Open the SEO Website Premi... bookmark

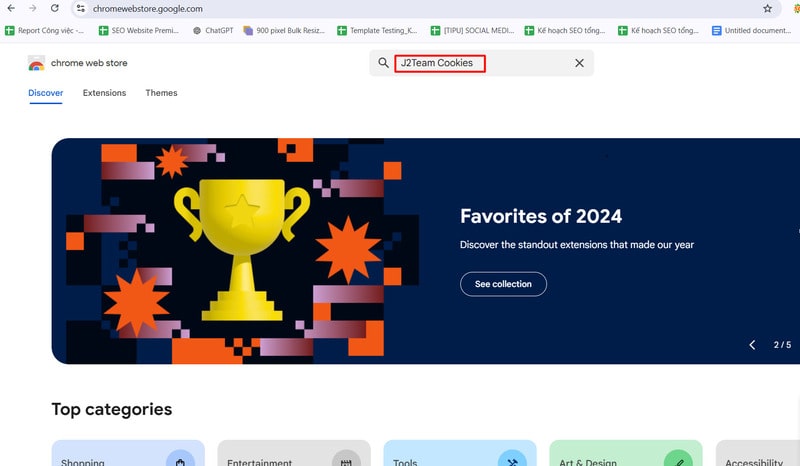pos(139,31)
